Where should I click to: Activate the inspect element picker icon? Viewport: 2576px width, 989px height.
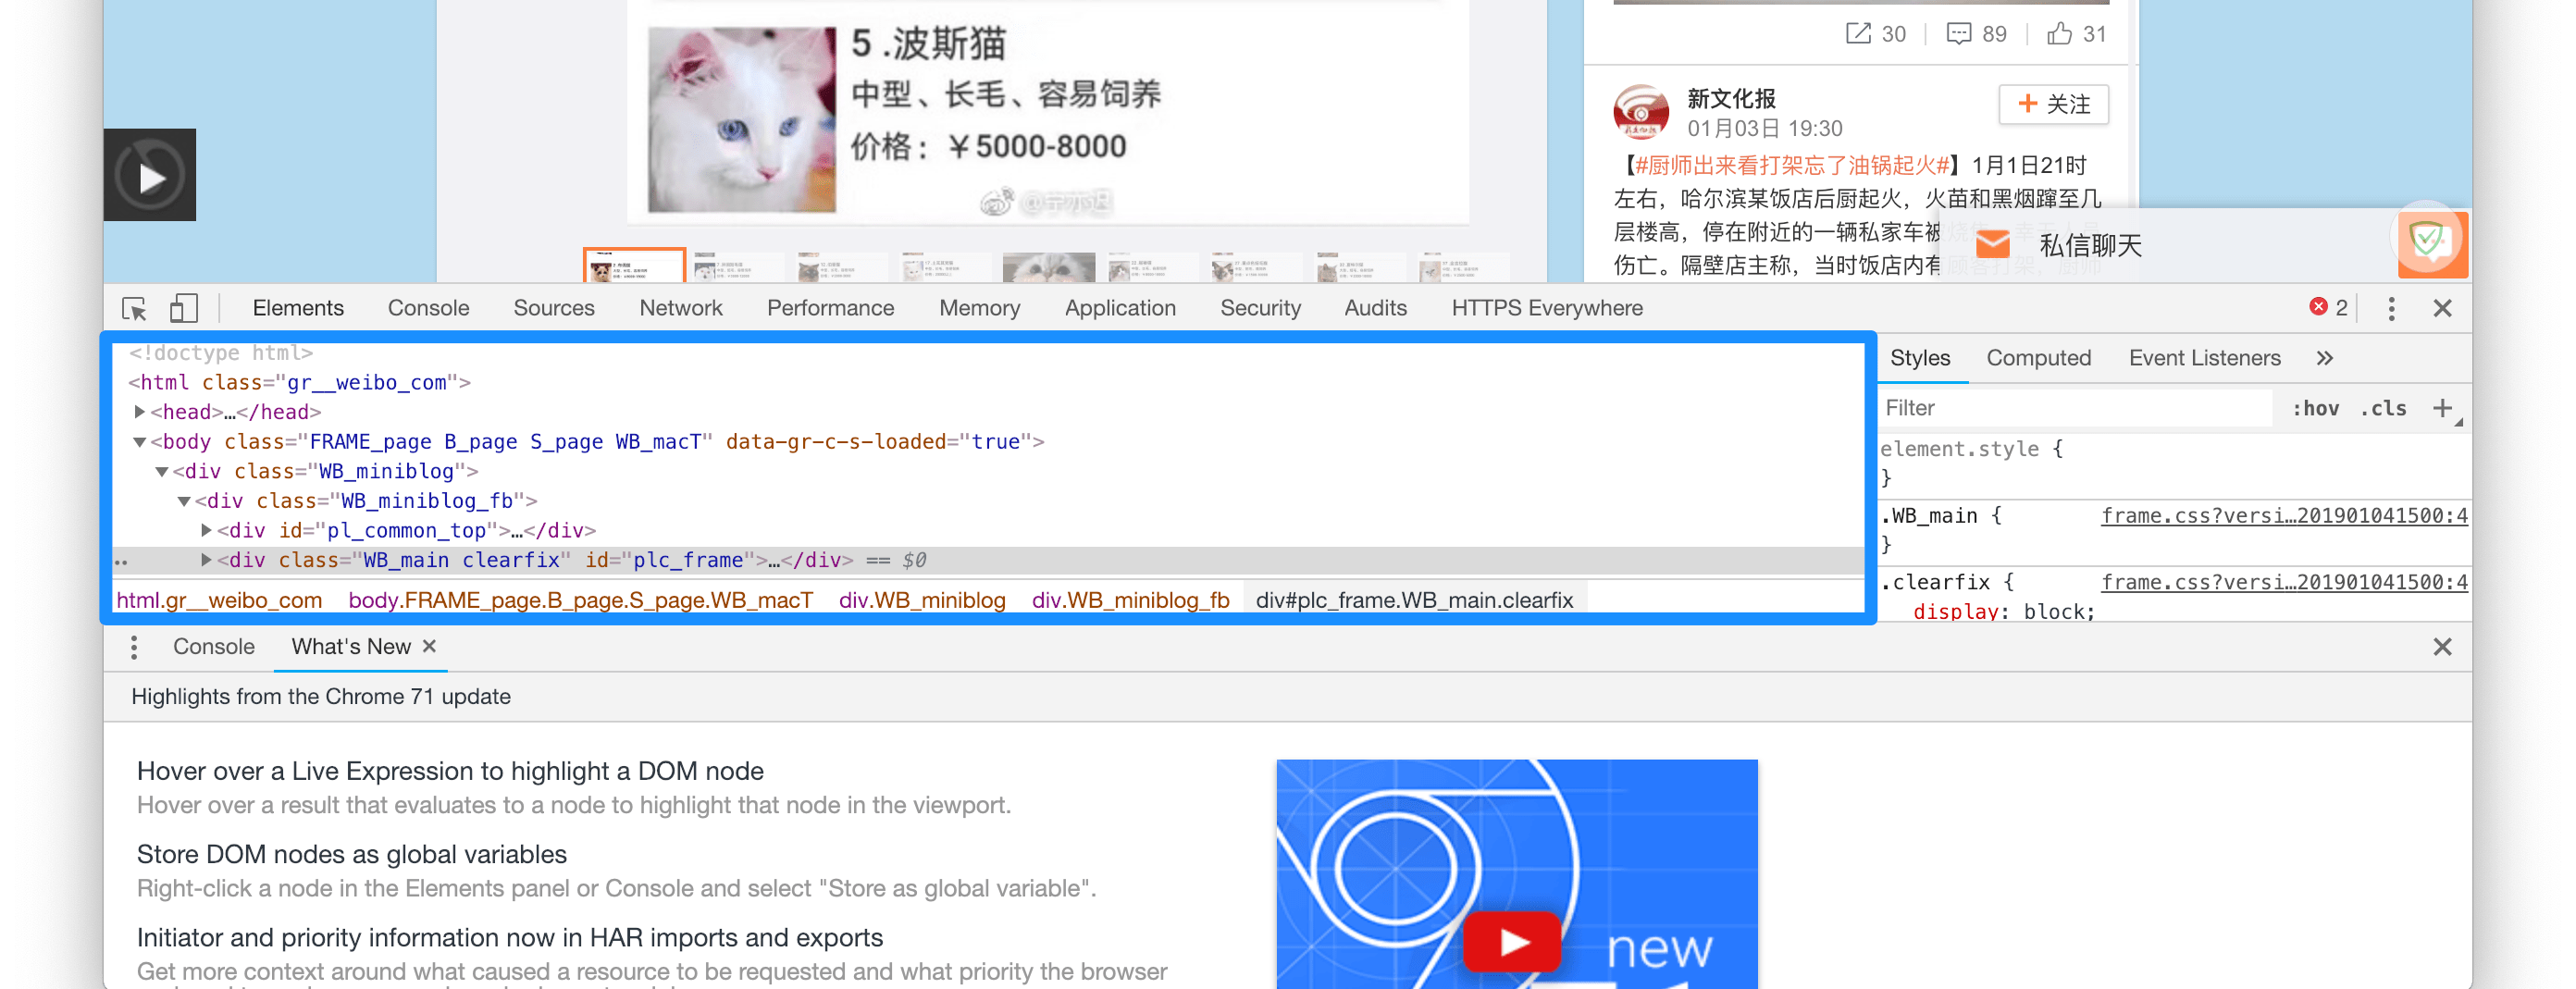[x=134, y=309]
